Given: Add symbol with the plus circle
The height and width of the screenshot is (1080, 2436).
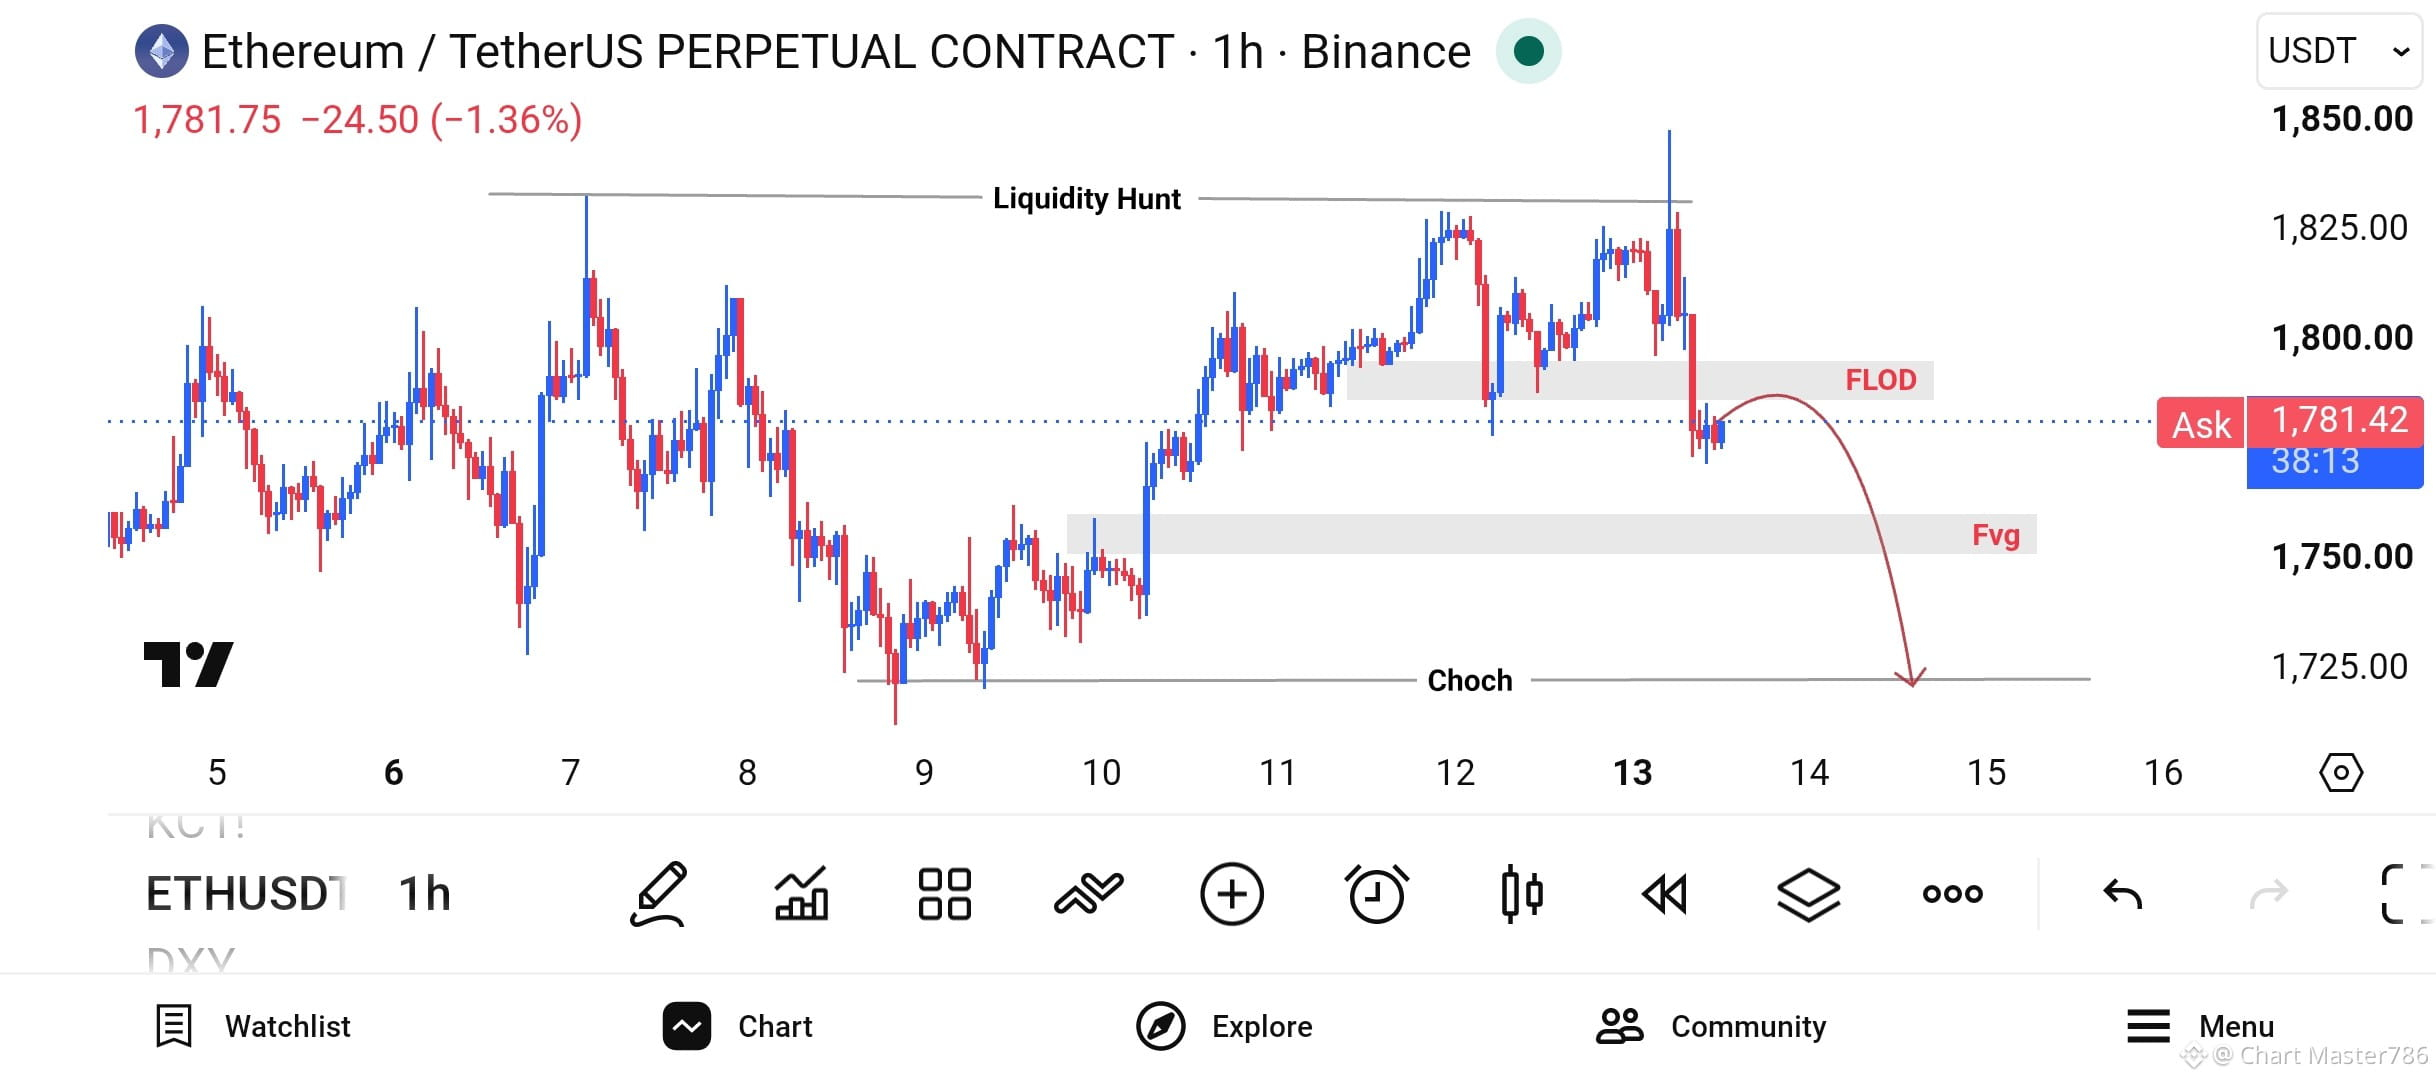Looking at the screenshot, I should pyautogui.click(x=1232, y=894).
